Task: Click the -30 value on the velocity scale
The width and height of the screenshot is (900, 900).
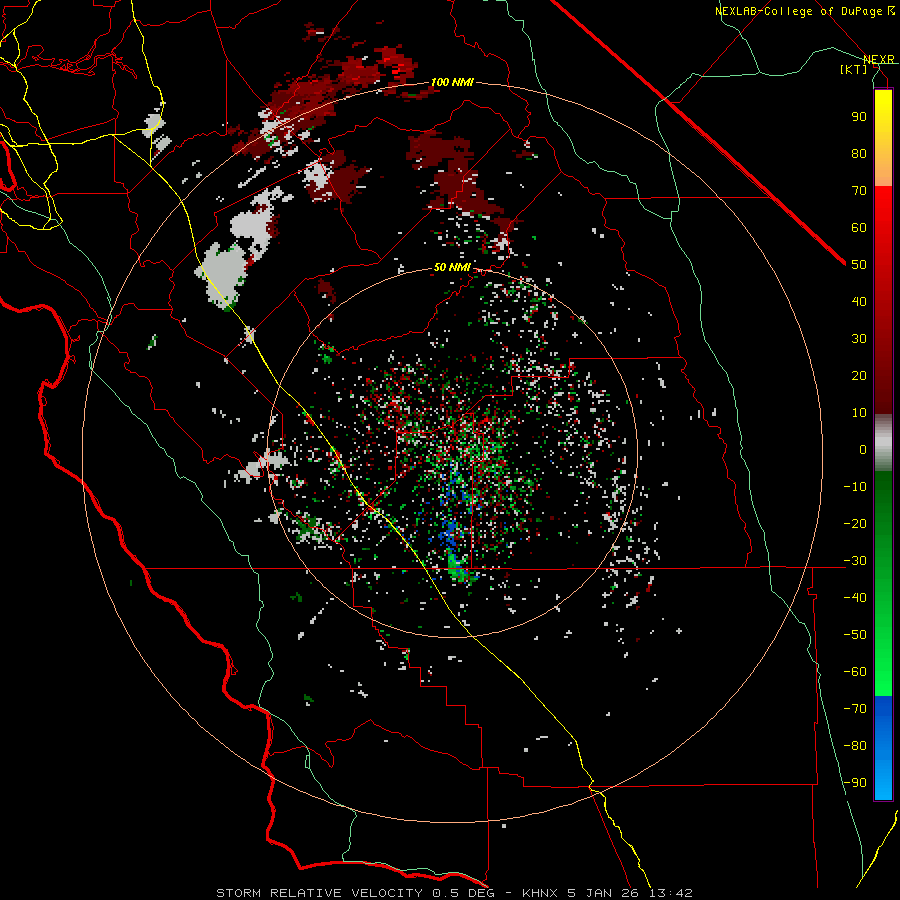Action: pyautogui.click(x=855, y=561)
